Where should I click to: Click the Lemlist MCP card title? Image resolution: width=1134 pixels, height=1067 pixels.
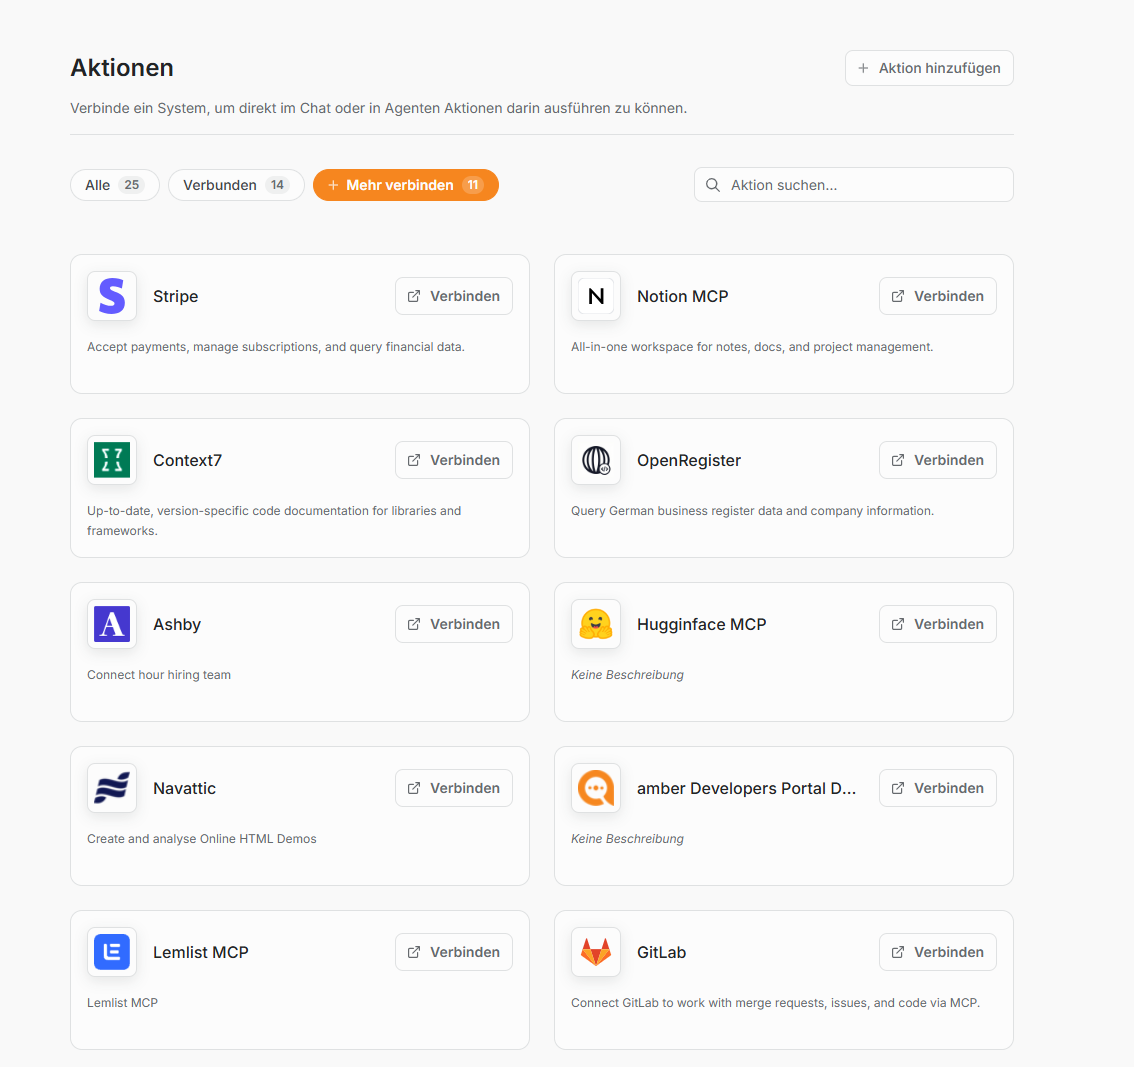[x=200, y=952]
